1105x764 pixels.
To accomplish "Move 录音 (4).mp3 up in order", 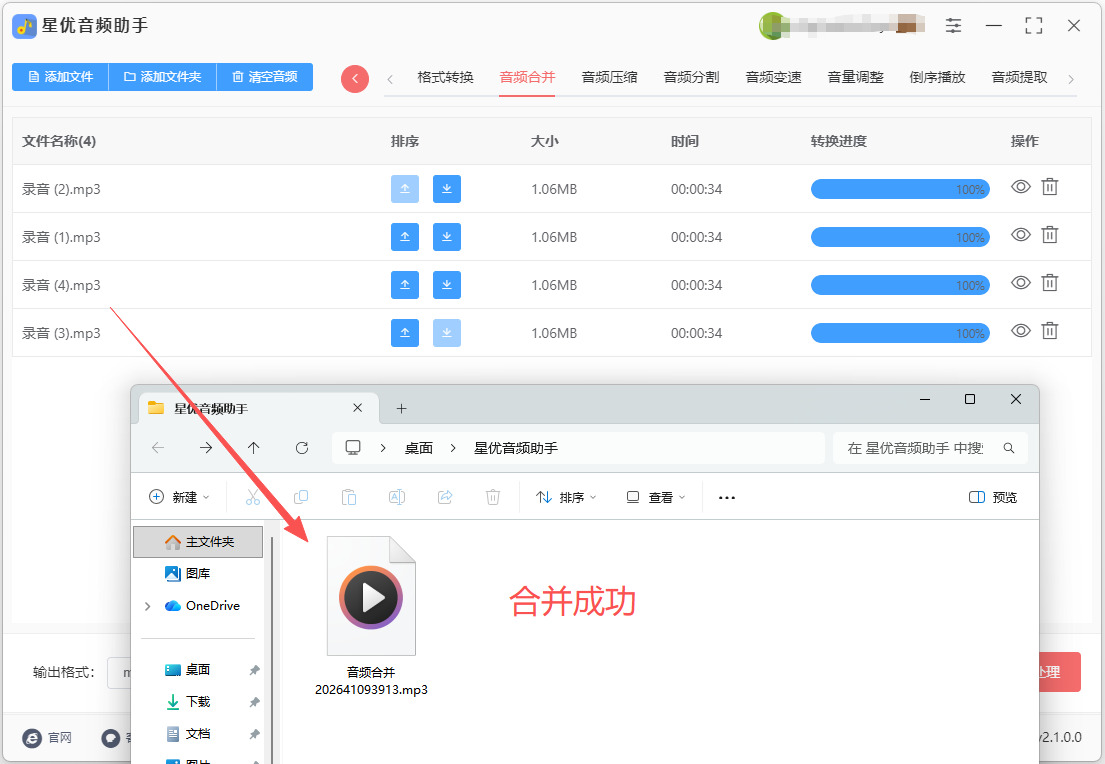I will tap(405, 285).
